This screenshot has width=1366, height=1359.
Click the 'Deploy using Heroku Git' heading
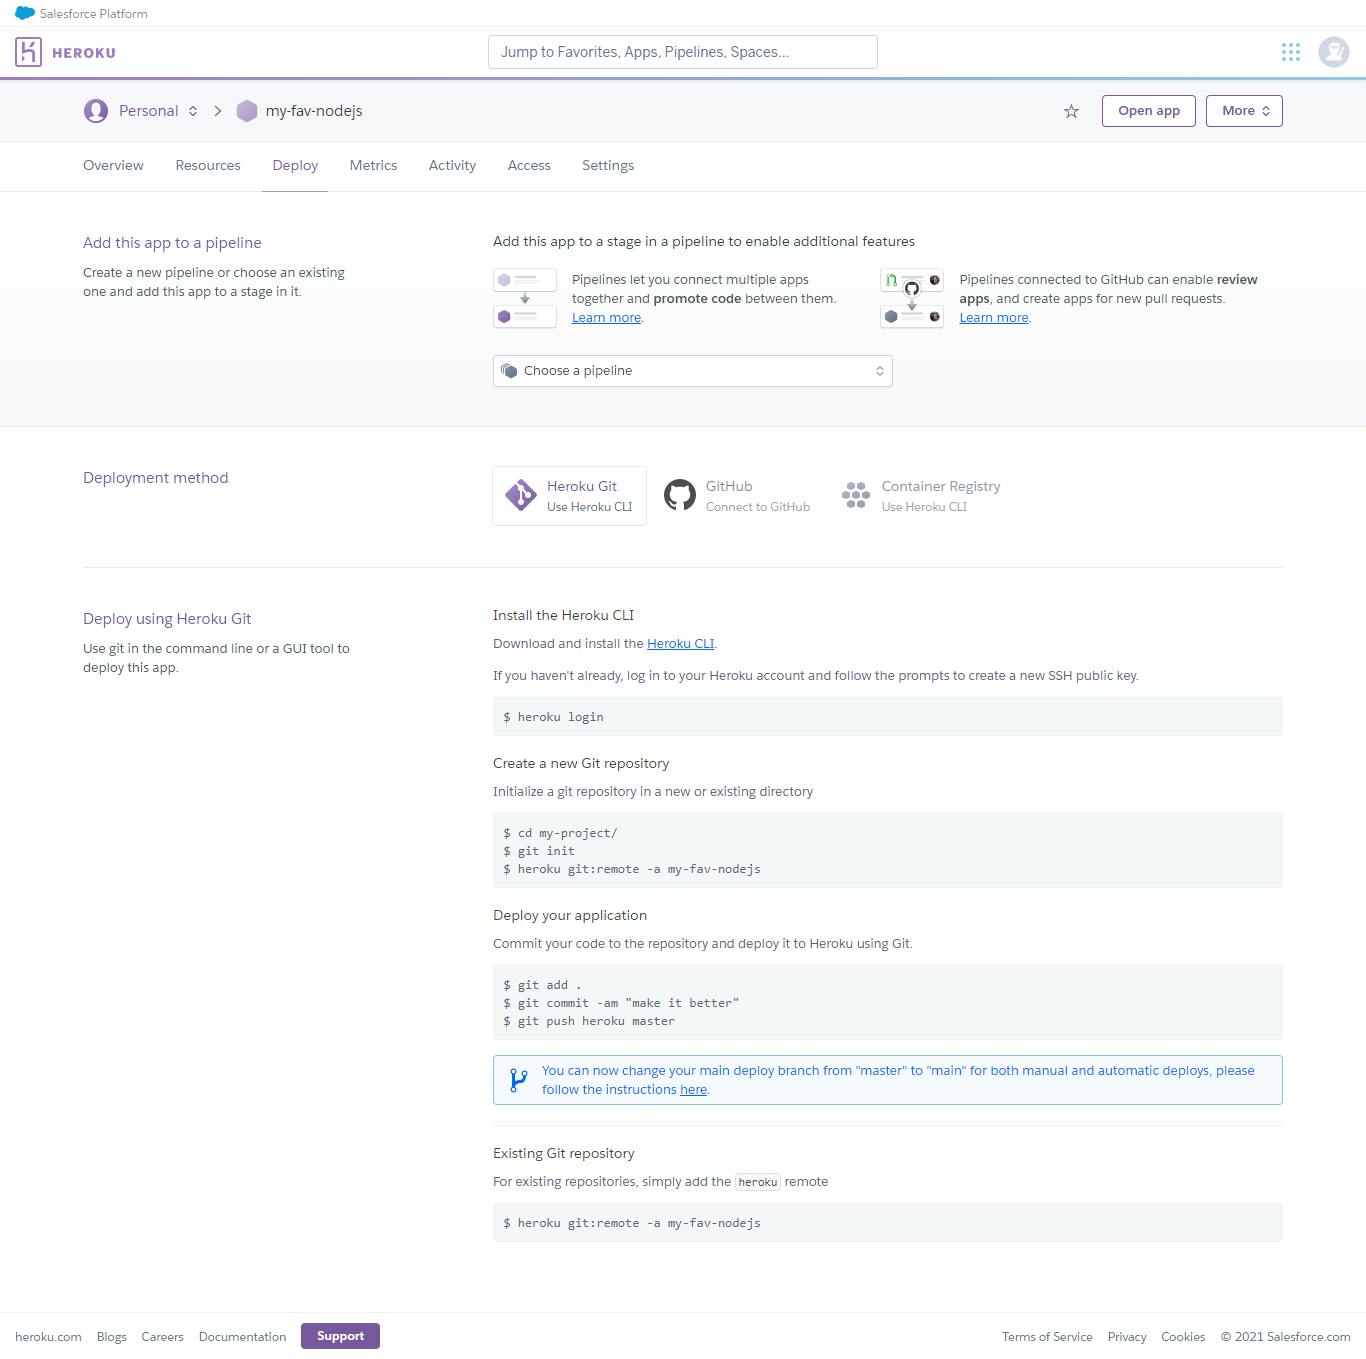167,619
